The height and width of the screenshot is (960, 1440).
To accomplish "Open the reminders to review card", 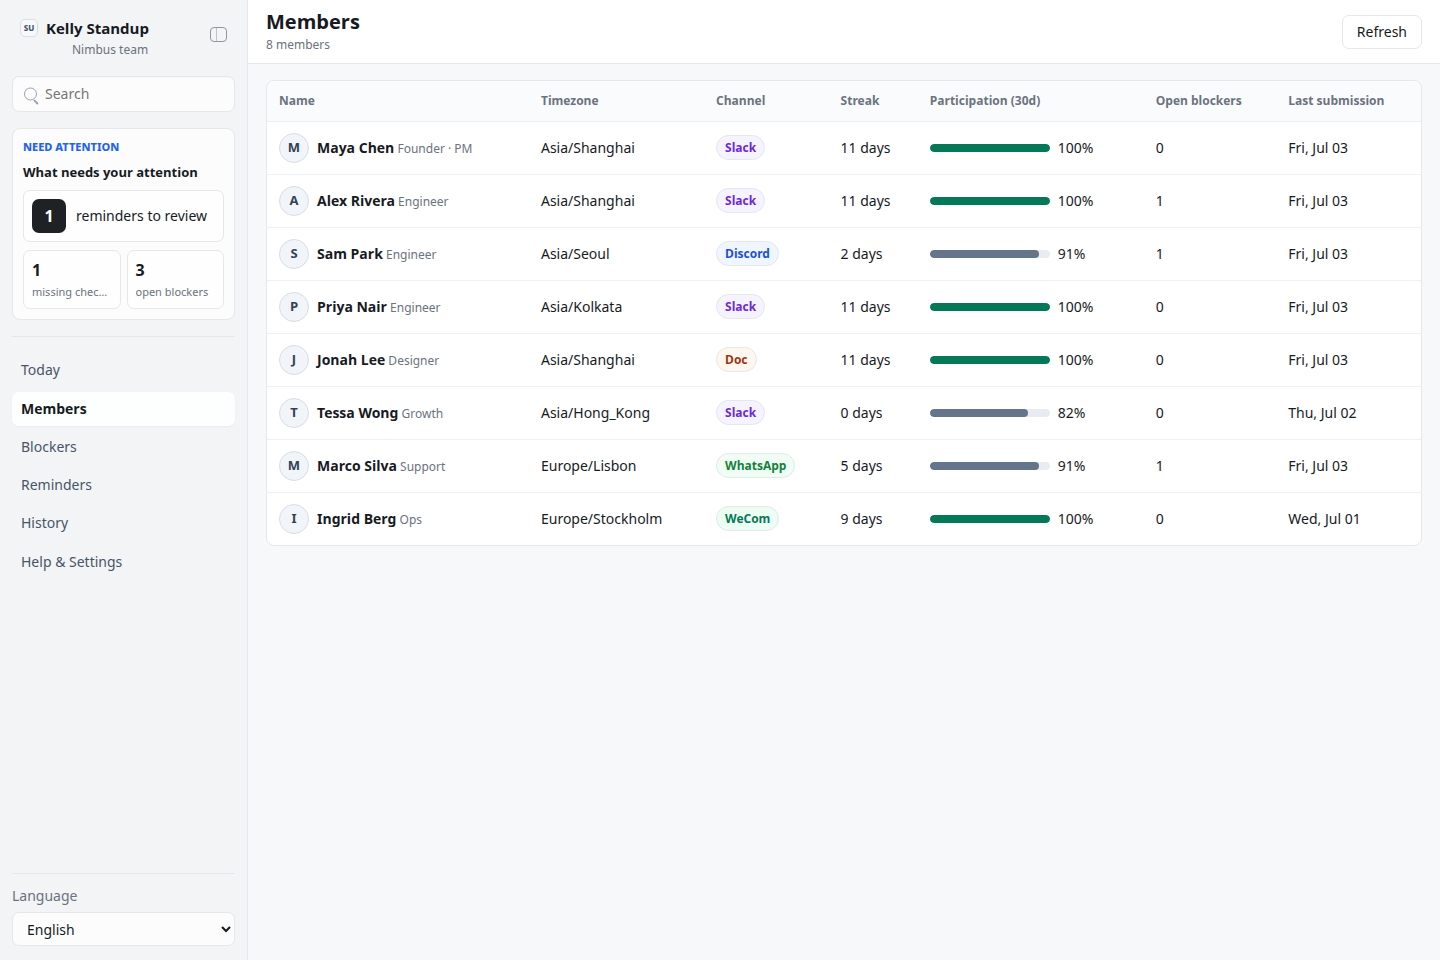I will (124, 216).
